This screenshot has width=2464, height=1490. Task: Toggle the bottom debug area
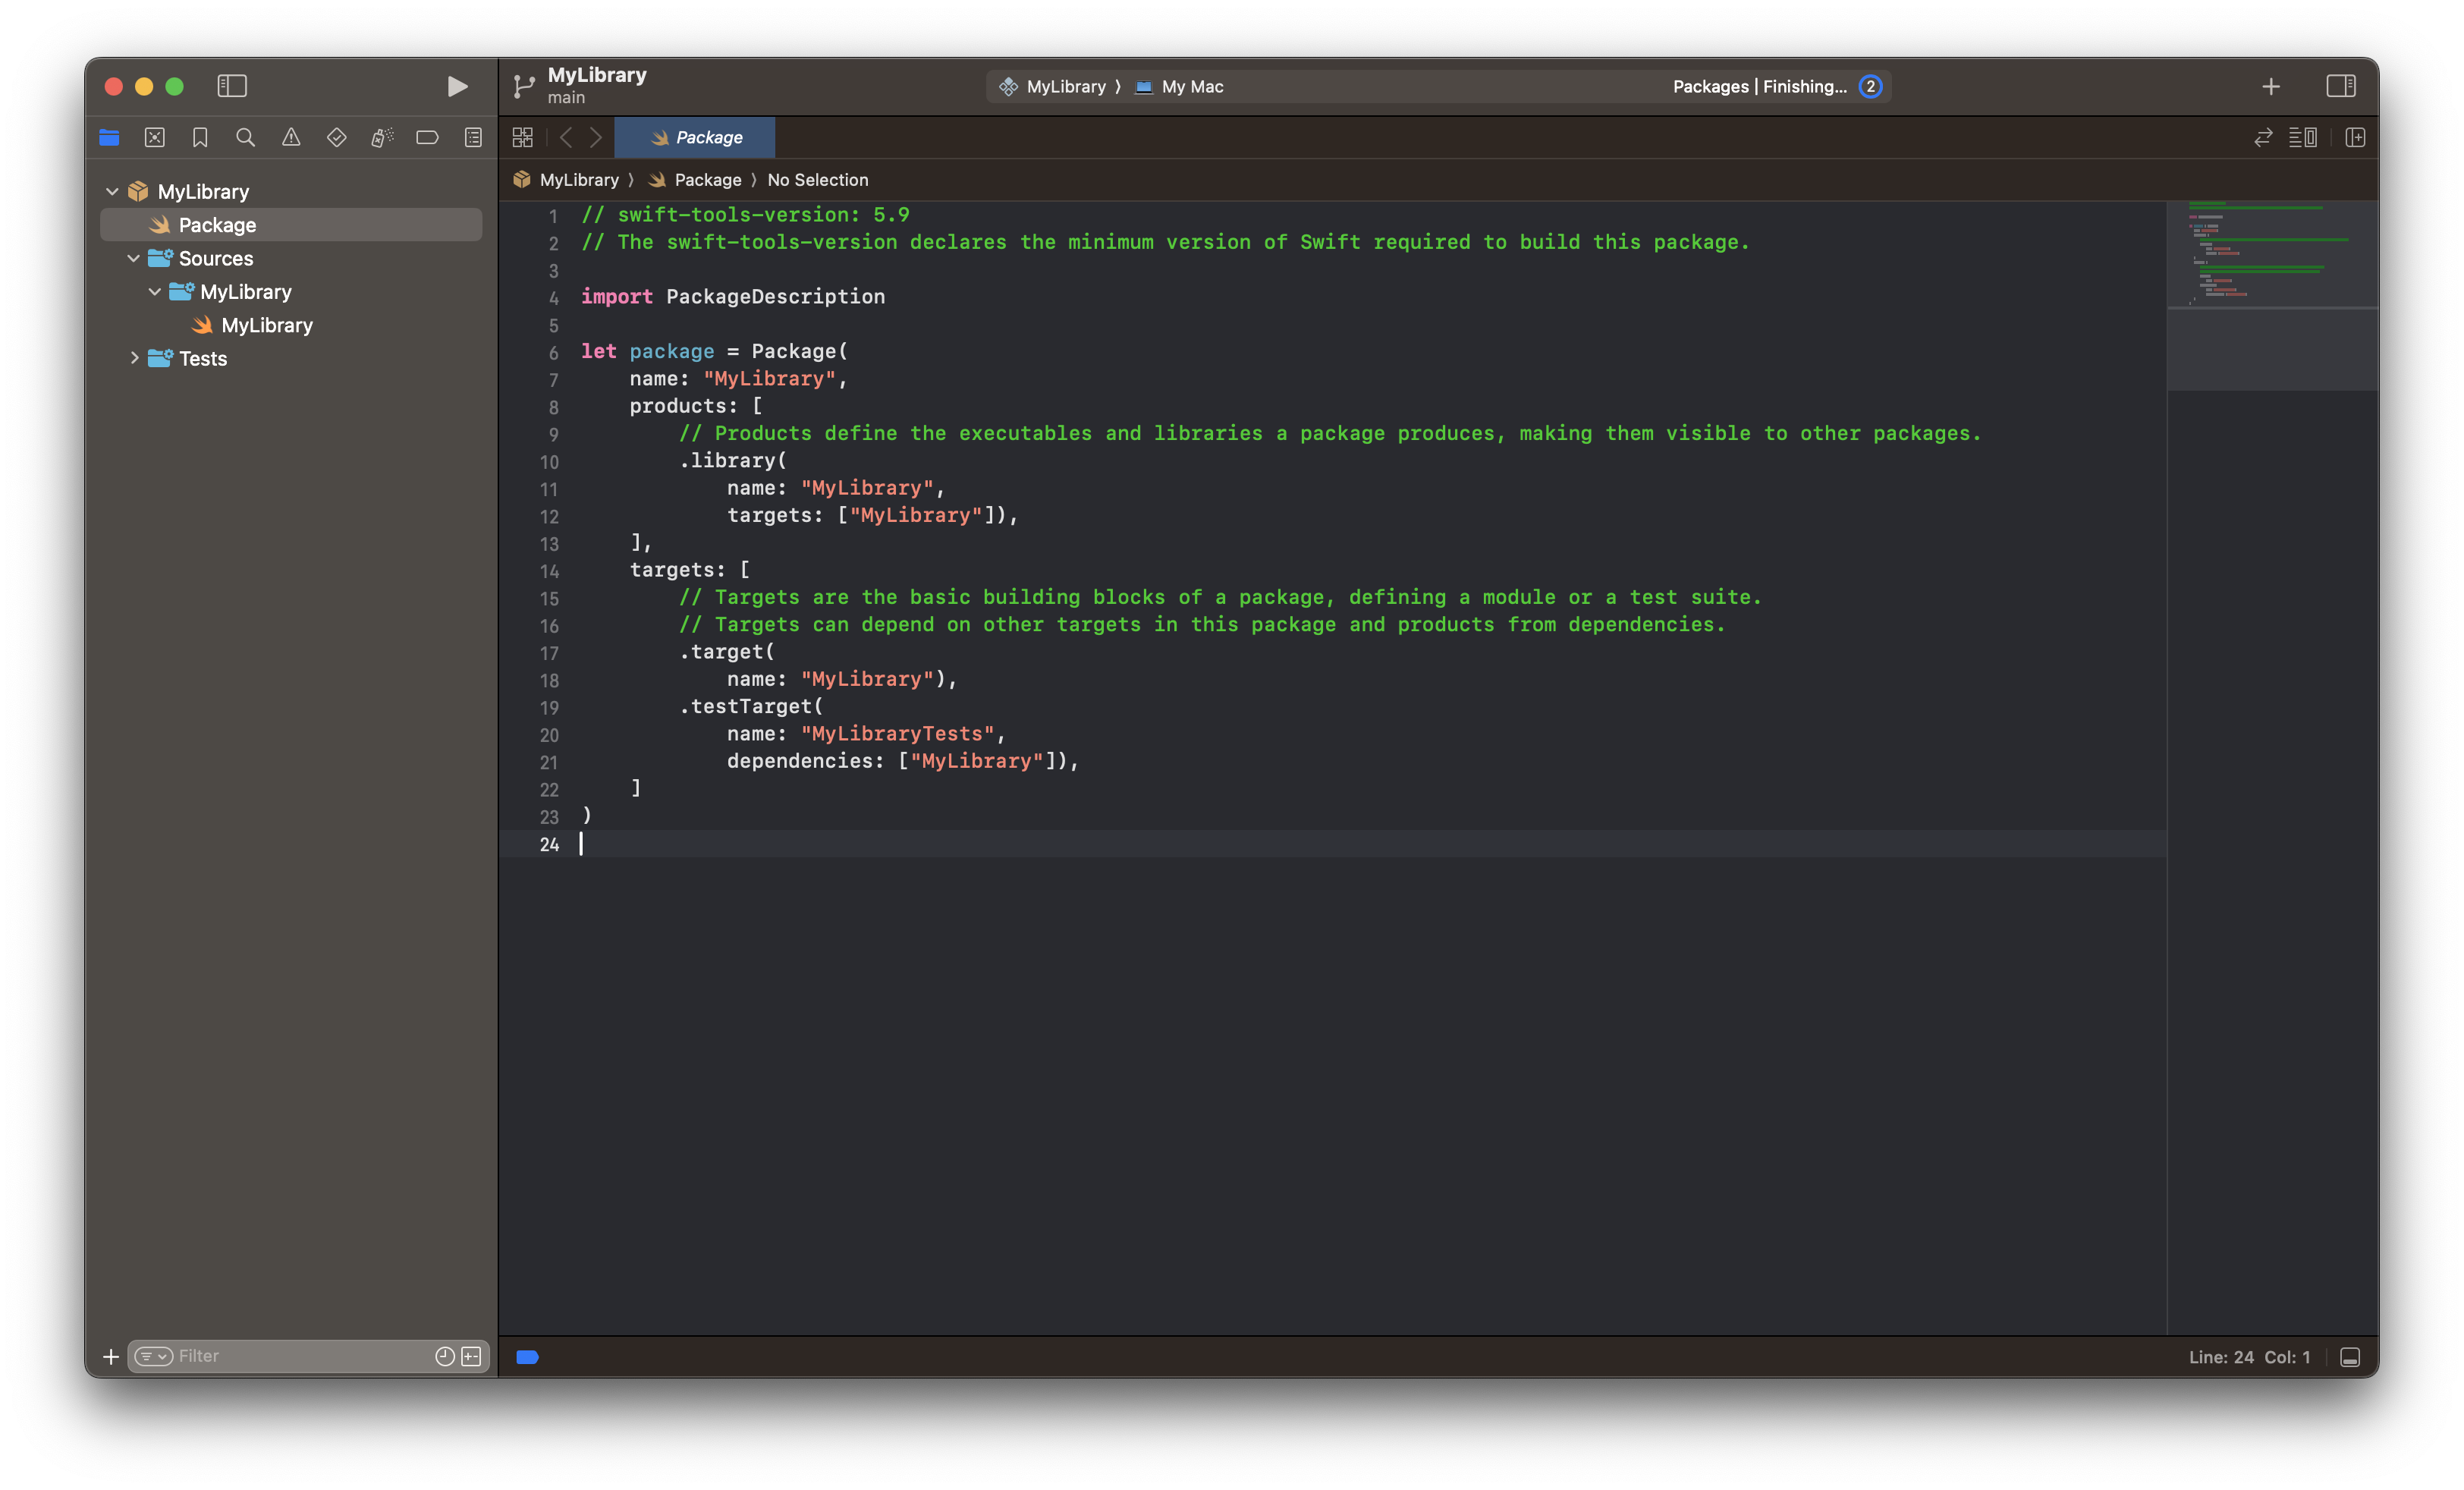coord(2350,1357)
